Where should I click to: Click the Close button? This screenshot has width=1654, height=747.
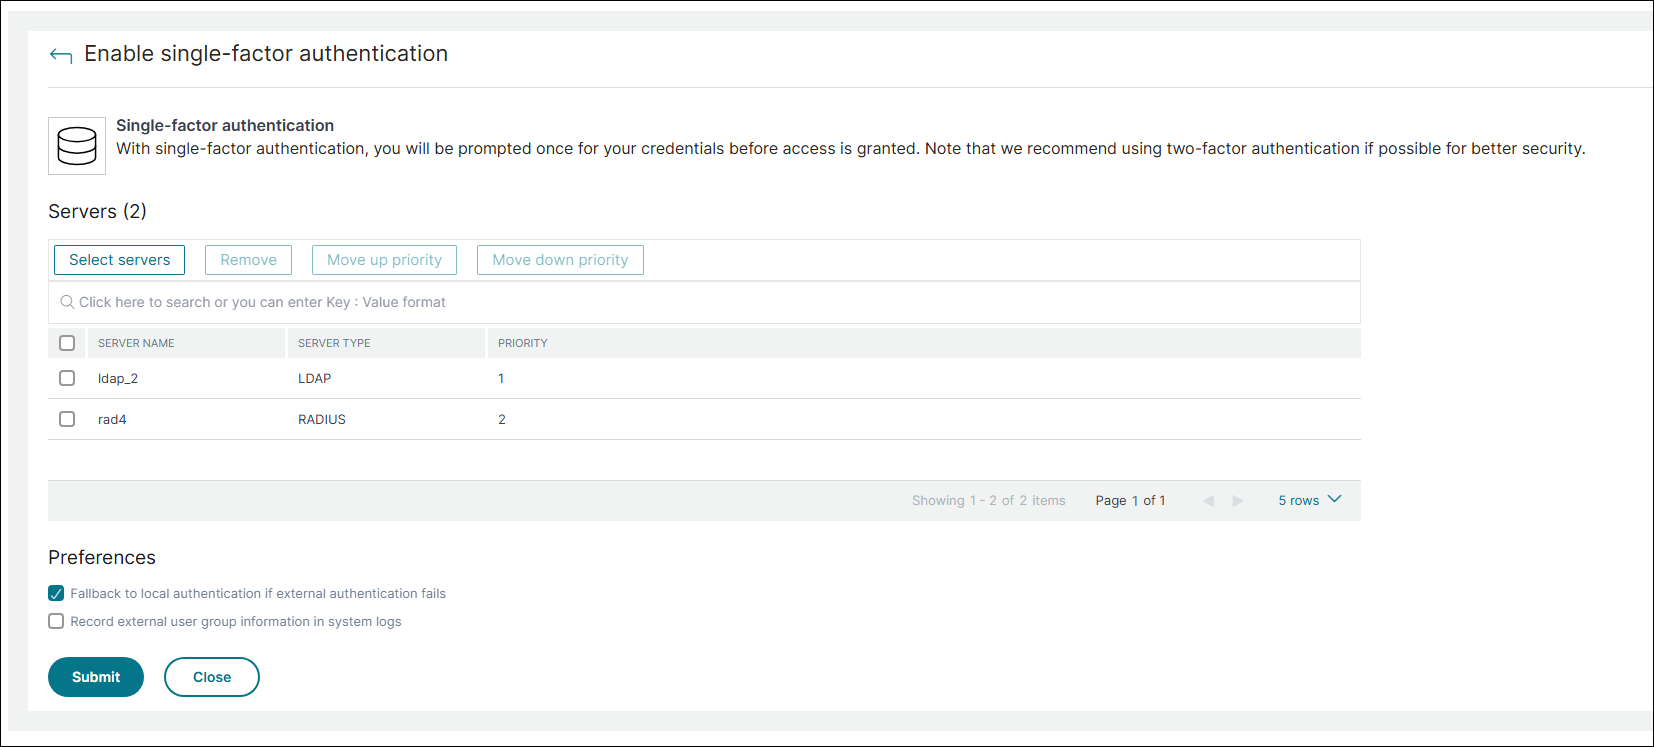pyautogui.click(x=212, y=677)
